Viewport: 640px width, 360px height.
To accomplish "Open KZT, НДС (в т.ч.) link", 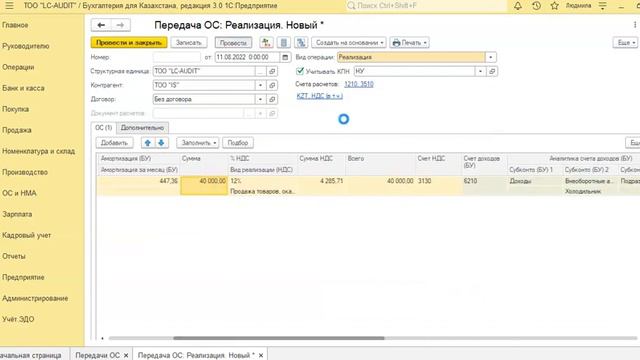I will [x=320, y=96].
